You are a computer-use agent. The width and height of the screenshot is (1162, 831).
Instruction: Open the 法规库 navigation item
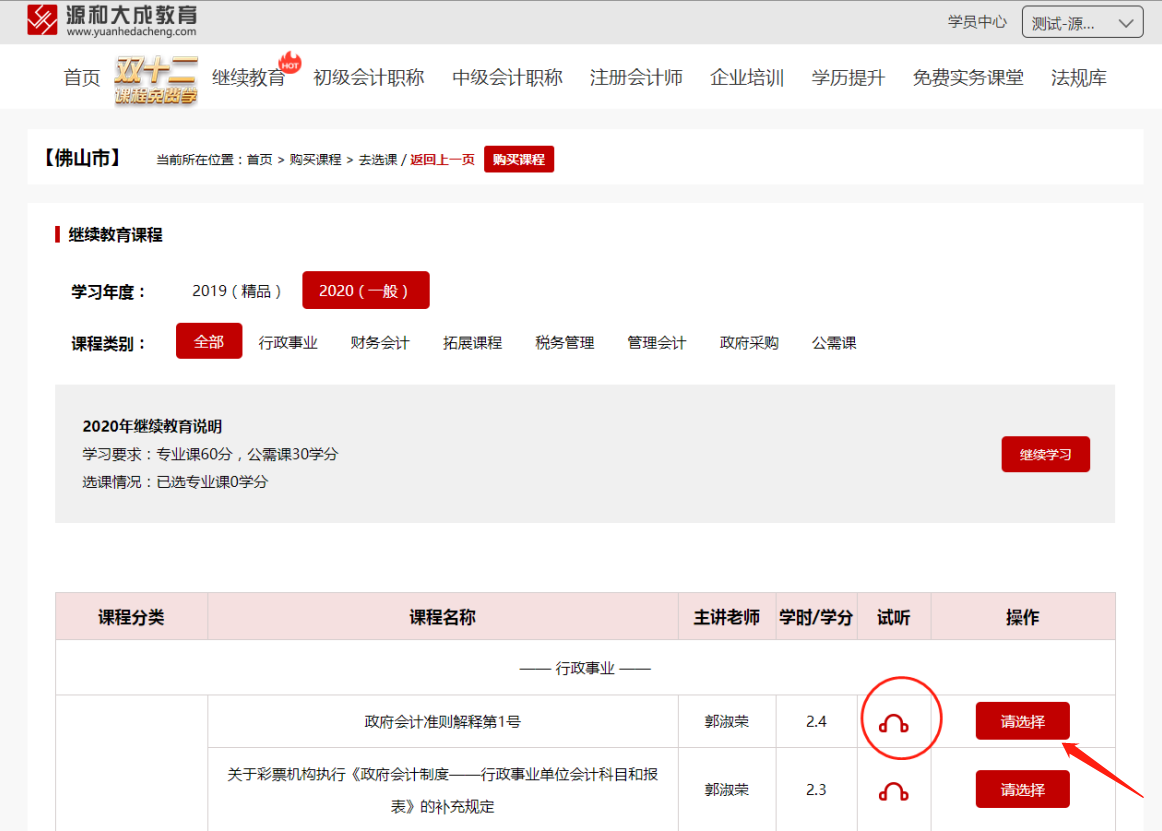[1078, 78]
